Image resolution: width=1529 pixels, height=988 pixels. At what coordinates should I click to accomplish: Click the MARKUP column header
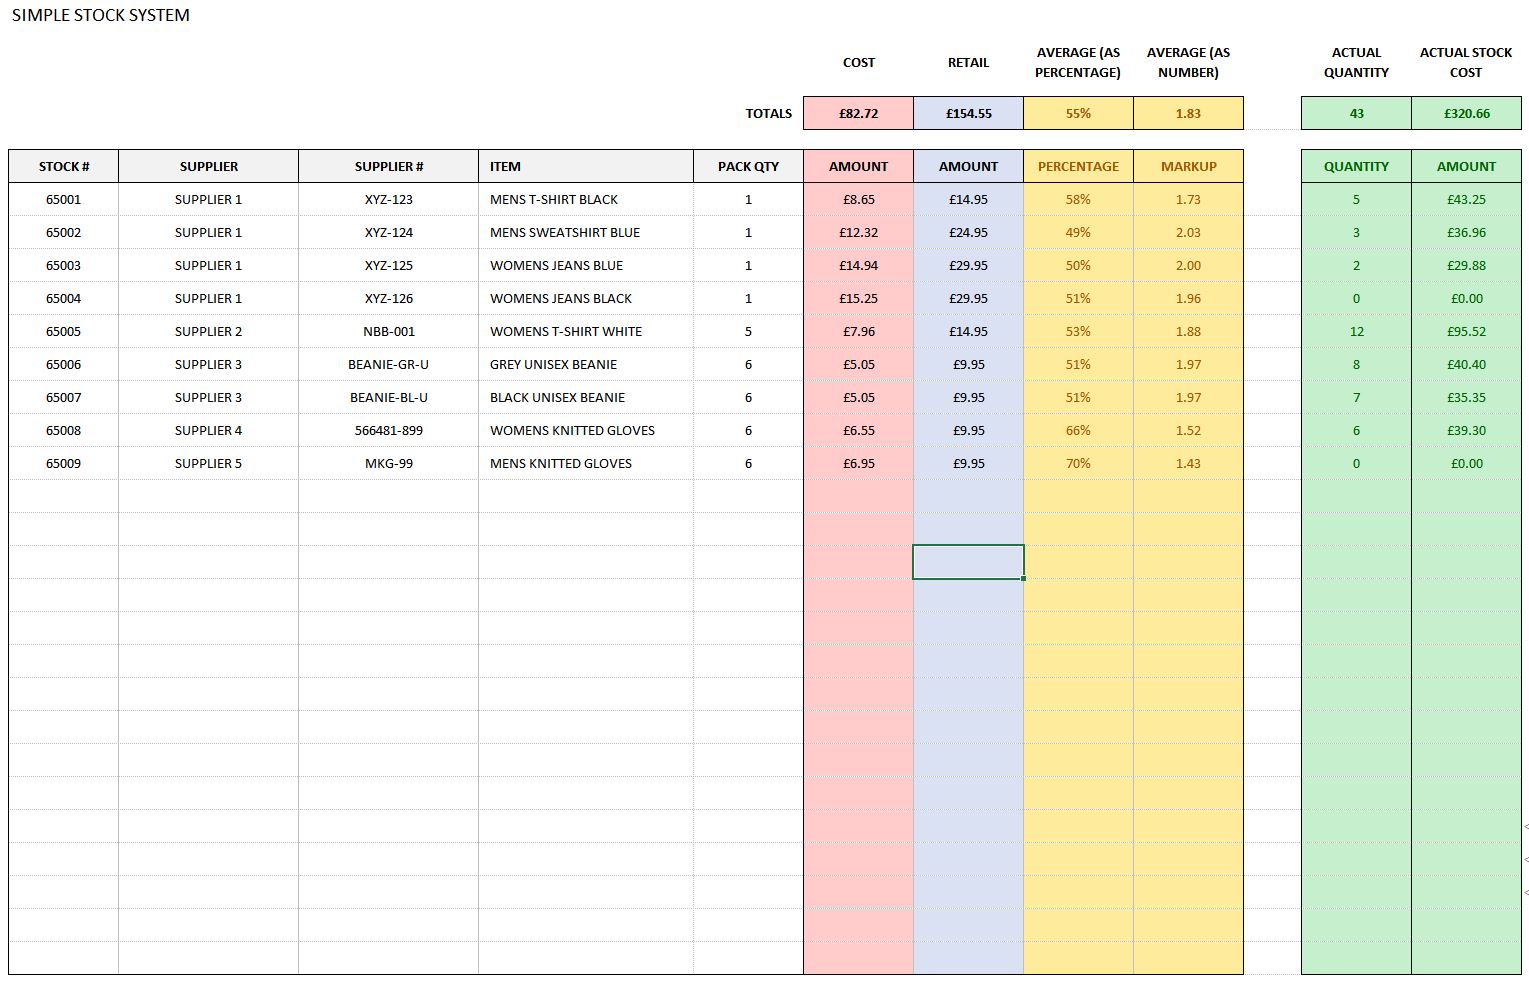coord(1188,166)
